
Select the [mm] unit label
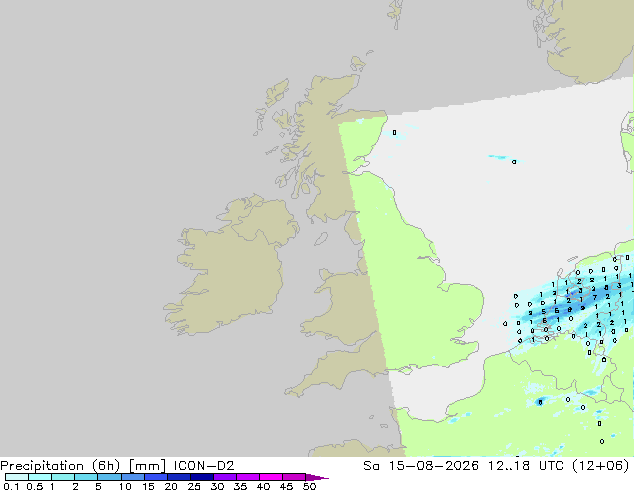coord(147,466)
